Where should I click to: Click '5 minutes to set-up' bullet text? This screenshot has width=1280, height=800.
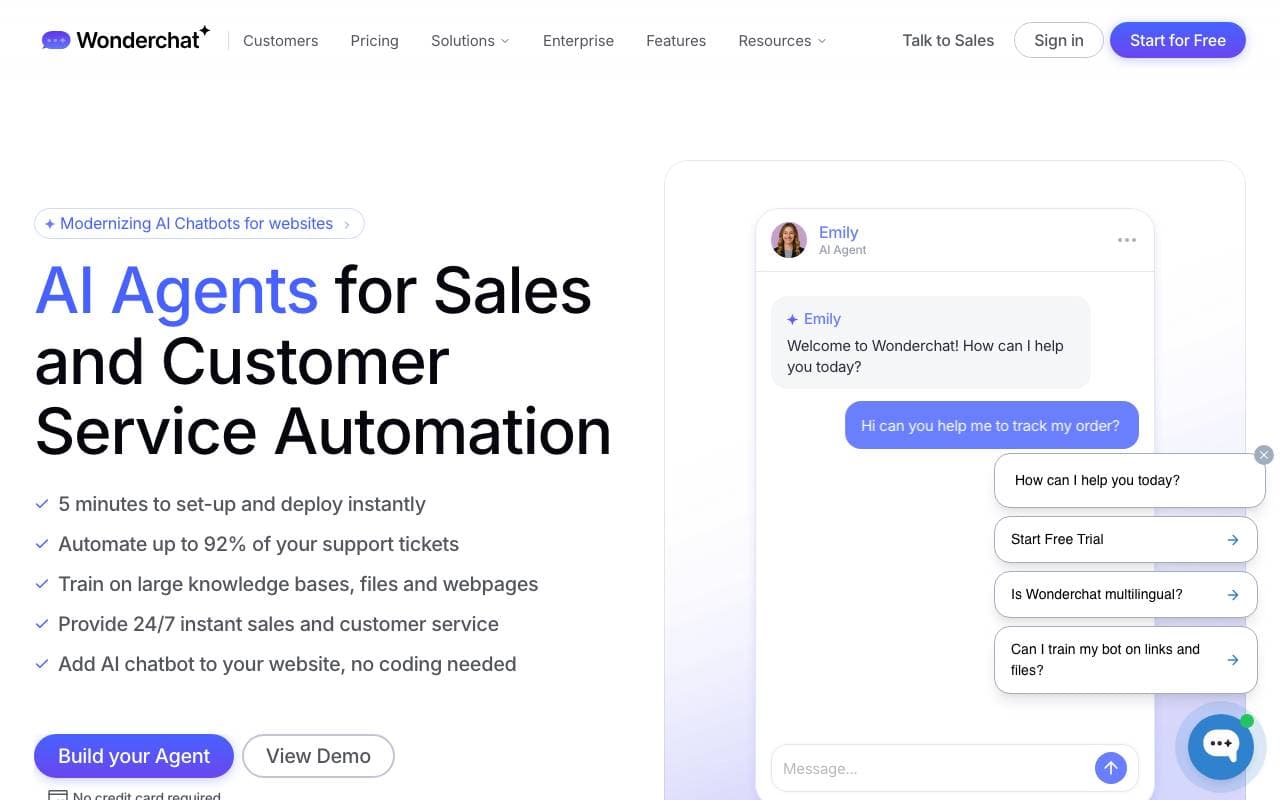click(x=242, y=504)
